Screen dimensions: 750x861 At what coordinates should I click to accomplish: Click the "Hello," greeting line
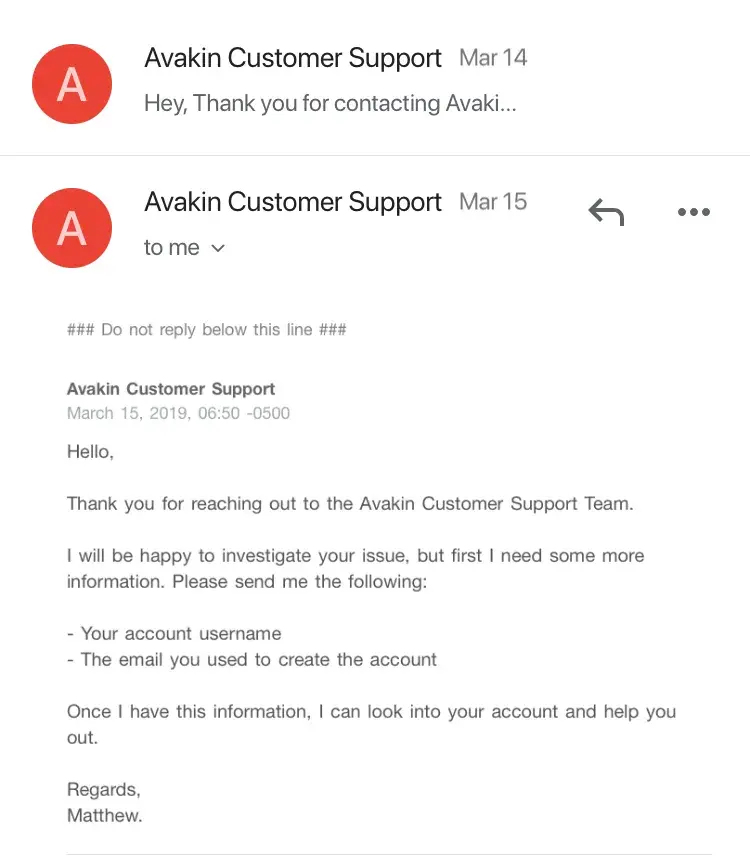pos(90,452)
